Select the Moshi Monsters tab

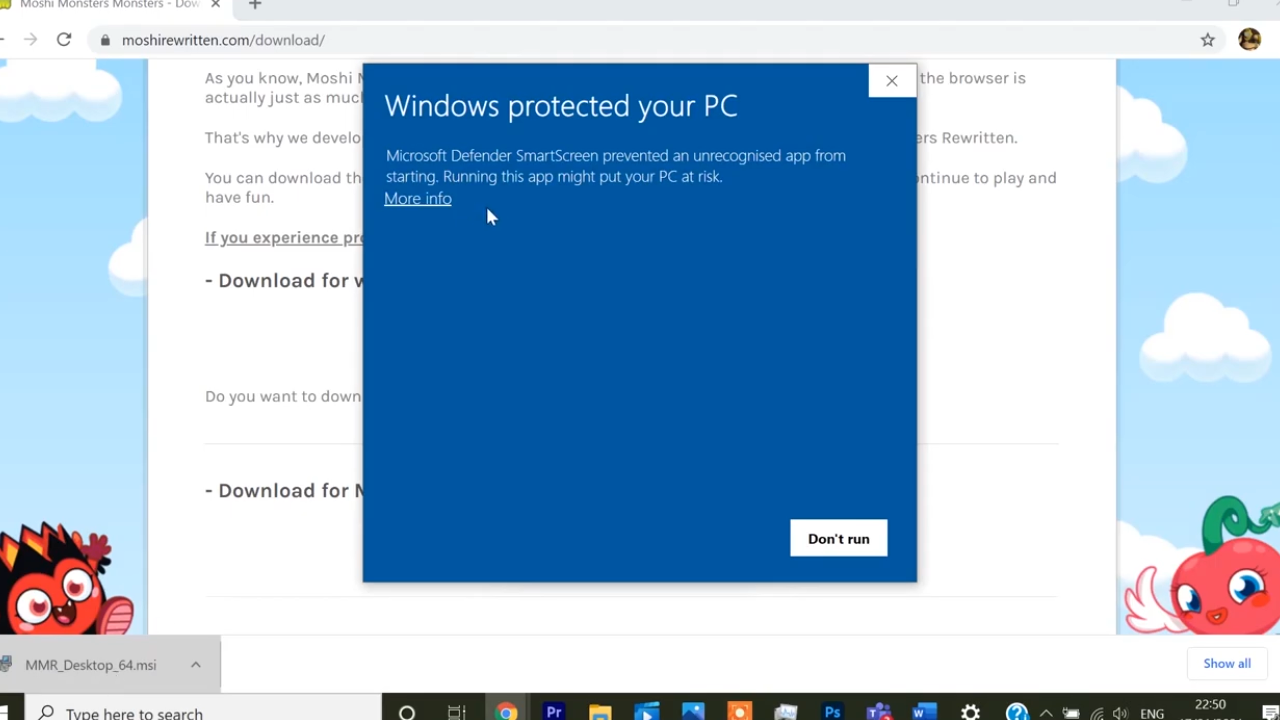pyautogui.click(x=110, y=5)
